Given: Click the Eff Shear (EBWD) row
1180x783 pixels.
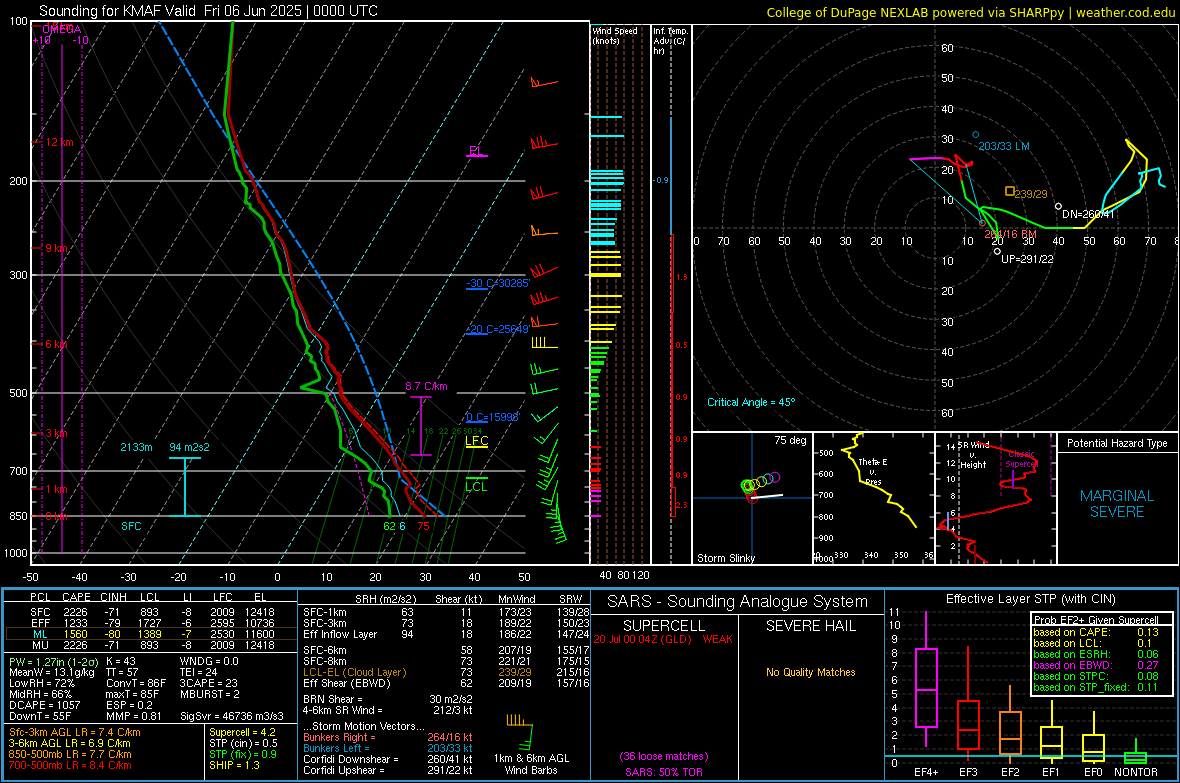Looking at the screenshot, I should tap(446, 683).
